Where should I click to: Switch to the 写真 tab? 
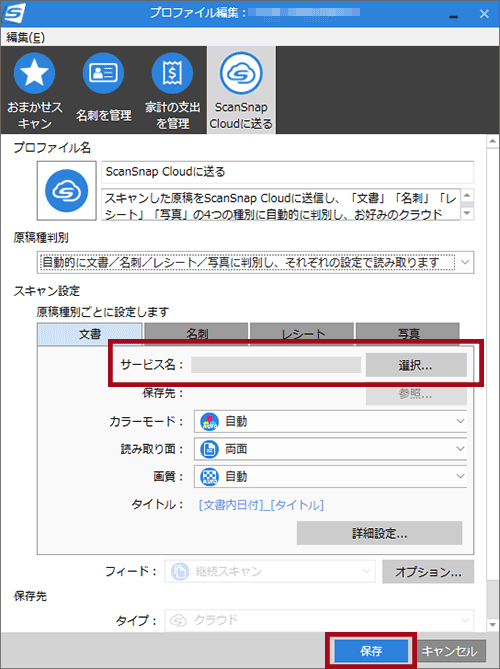tap(408, 334)
